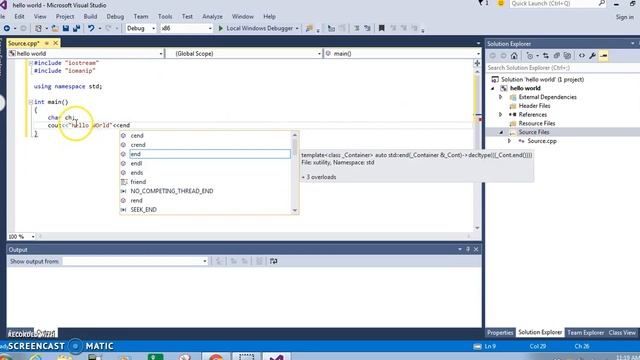The image size is (640, 360).
Task: Toggle Show All Files in Solution Explorer
Action: click(x=567, y=56)
